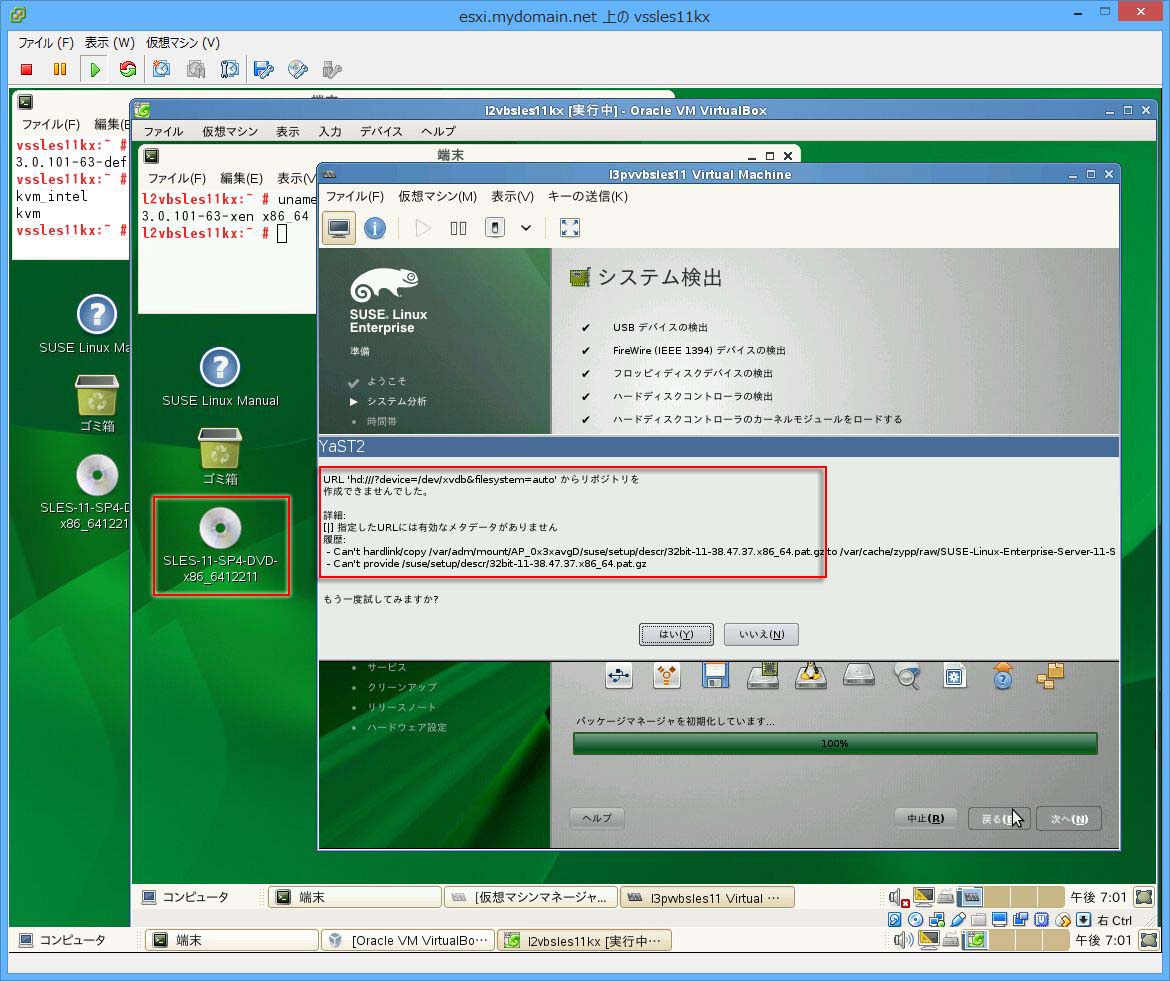This screenshot has height=981, width=1170.
Task: Click the show-desktop icon in the bottom panel
Action: click(x=1149, y=940)
